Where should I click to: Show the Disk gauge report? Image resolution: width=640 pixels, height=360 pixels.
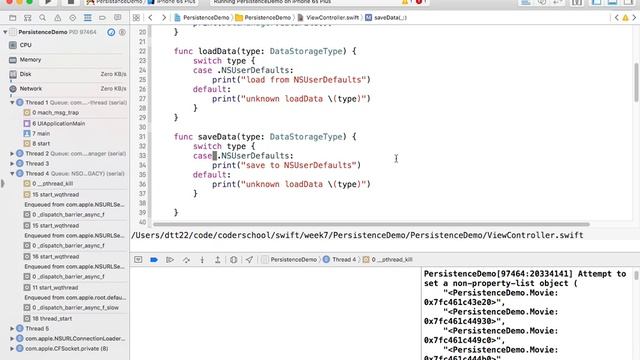pyautogui.click(x=68, y=74)
